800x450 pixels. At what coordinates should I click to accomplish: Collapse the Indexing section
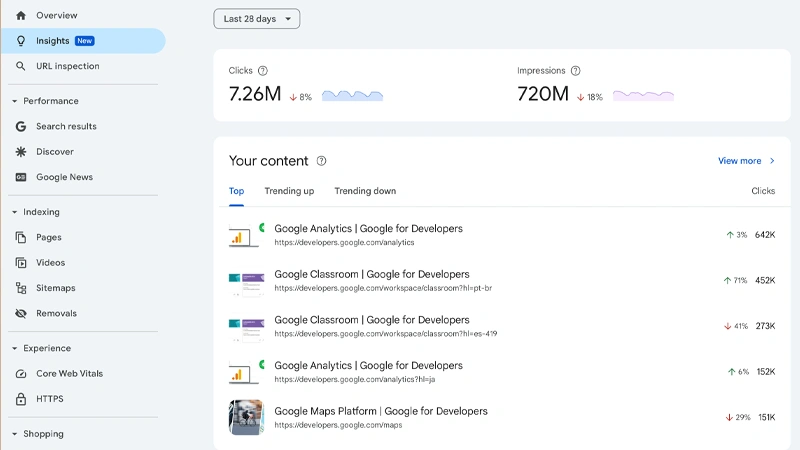pyautogui.click(x=14, y=212)
